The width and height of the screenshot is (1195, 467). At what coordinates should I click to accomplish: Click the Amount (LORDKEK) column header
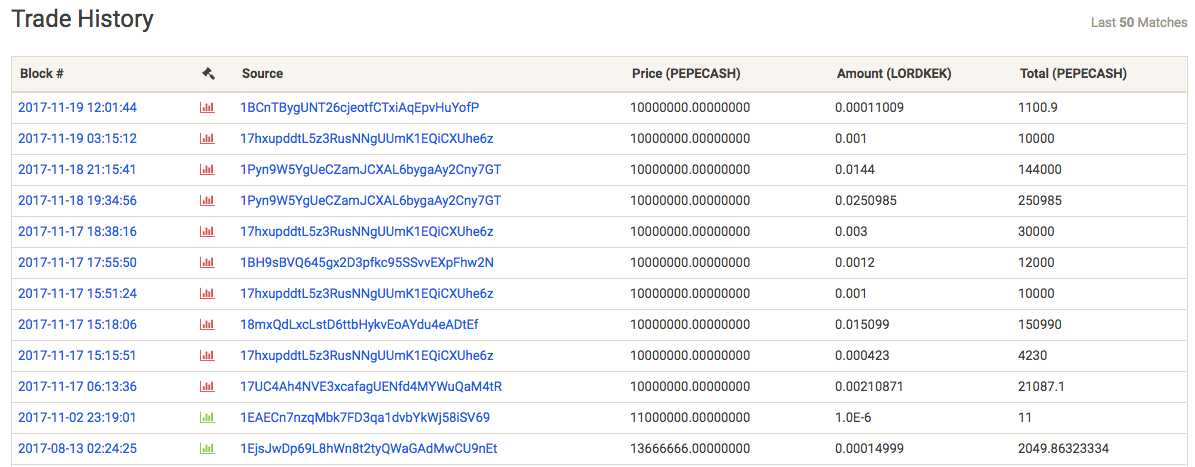click(x=894, y=74)
